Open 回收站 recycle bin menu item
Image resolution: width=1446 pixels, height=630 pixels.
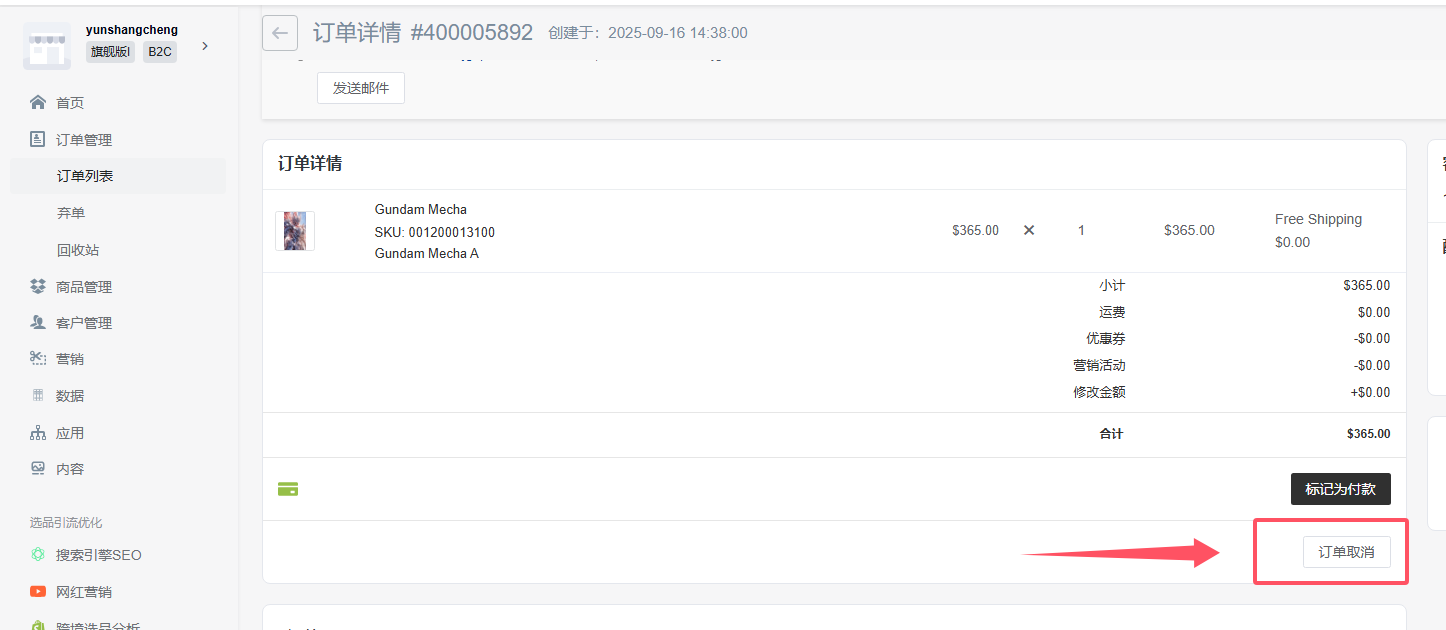click(x=78, y=250)
